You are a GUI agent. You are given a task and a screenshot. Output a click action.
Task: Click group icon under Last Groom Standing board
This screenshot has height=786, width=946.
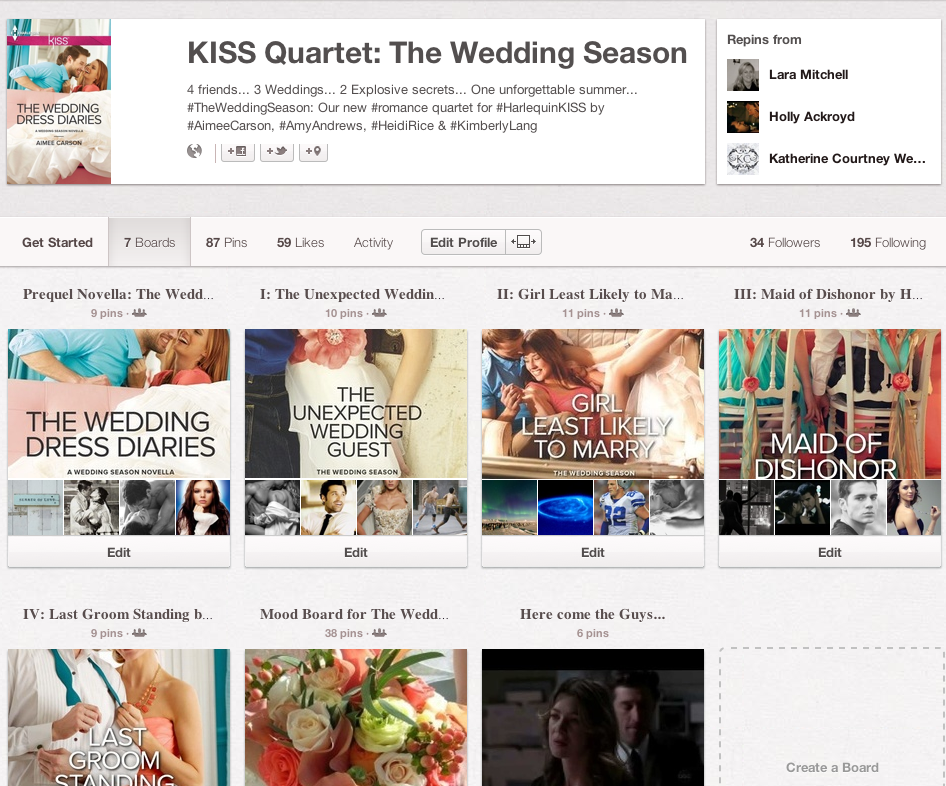(x=139, y=633)
